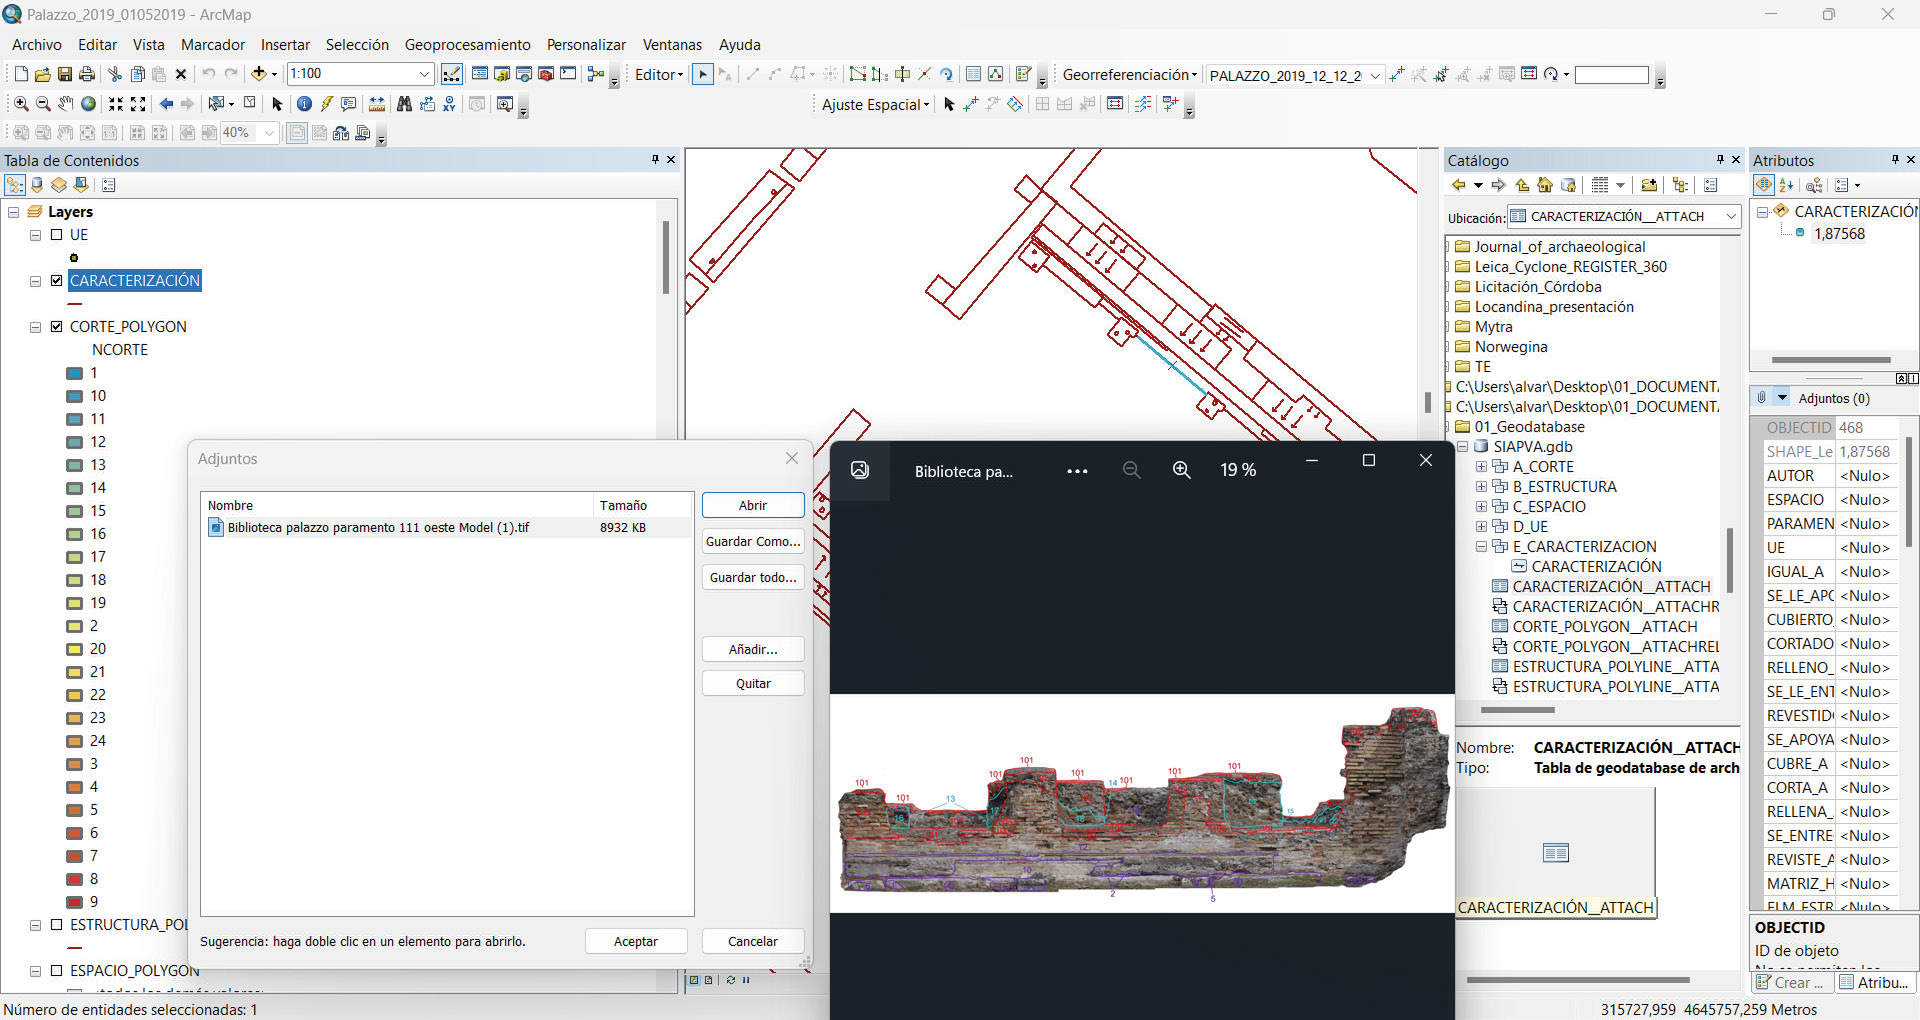Save the map document with Save icon

[65, 74]
